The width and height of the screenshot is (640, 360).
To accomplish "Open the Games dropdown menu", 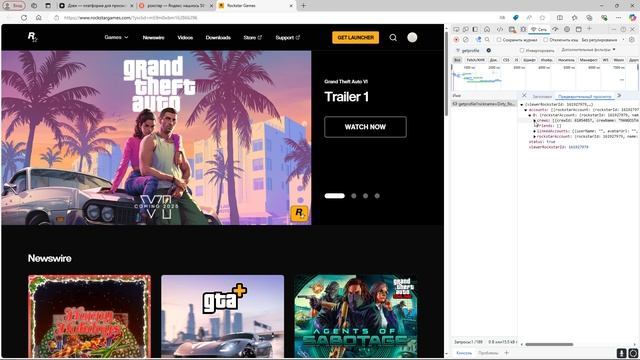I will (116, 37).
